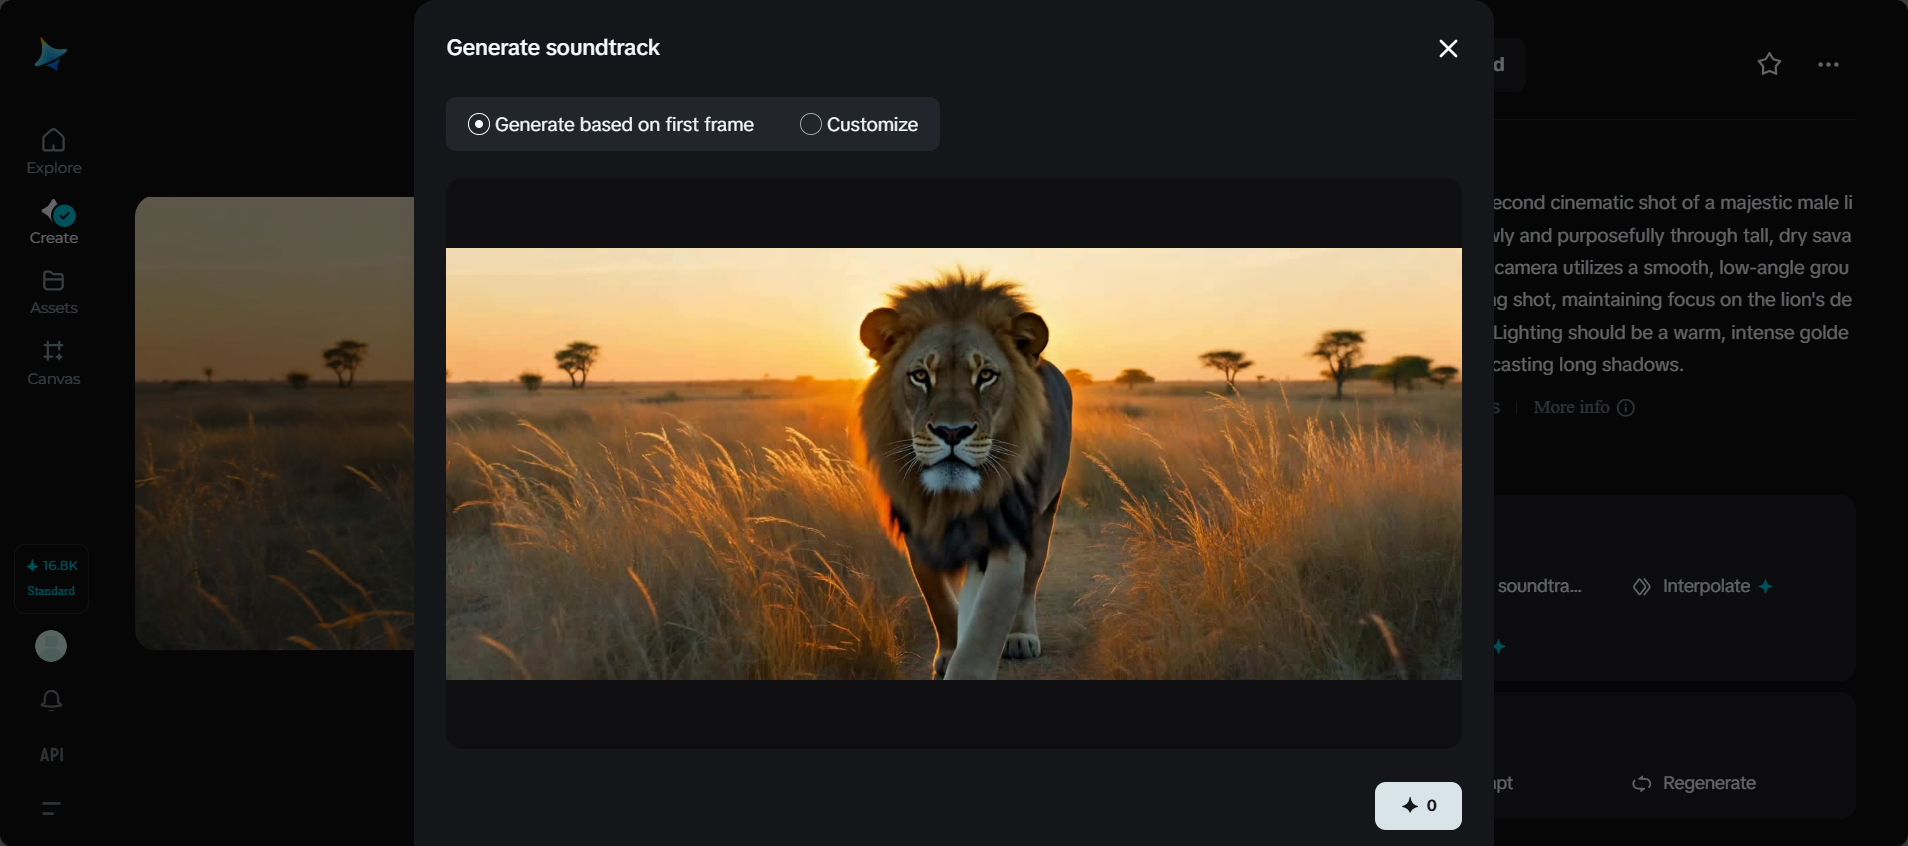
Task: Open the Assets folder in sidebar
Action: [54, 292]
